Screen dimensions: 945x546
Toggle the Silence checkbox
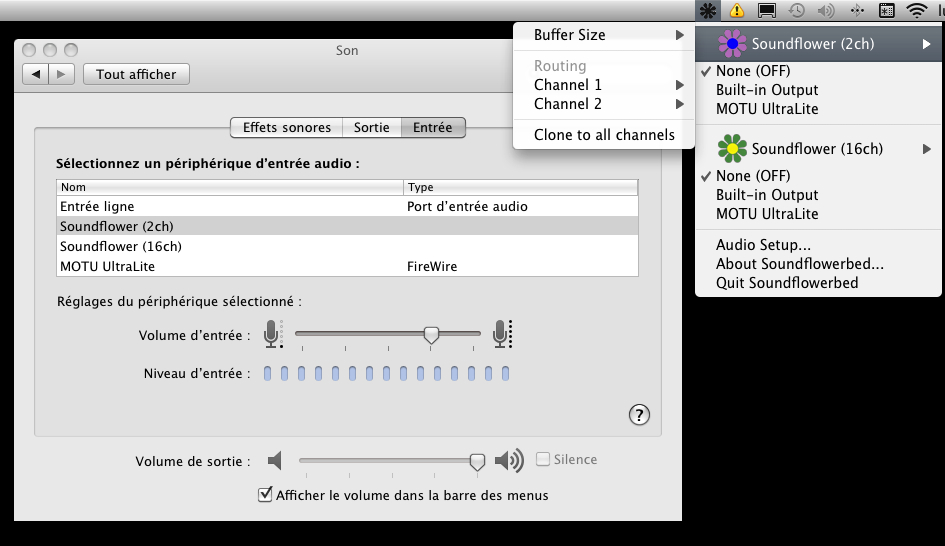click(x=543, y=459)
